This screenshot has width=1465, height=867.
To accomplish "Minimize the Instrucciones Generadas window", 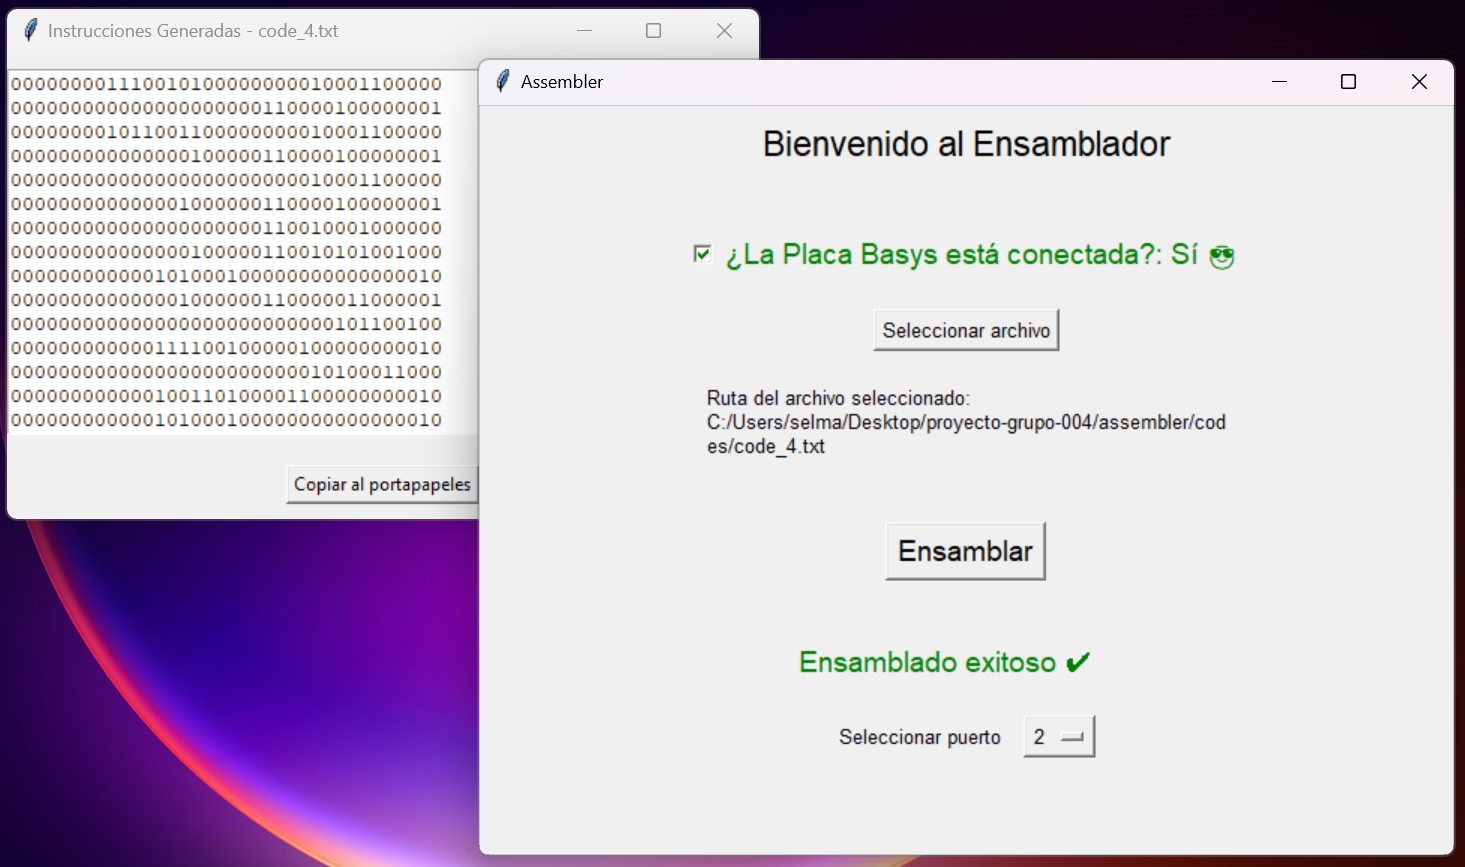I will tap(585, 30).
